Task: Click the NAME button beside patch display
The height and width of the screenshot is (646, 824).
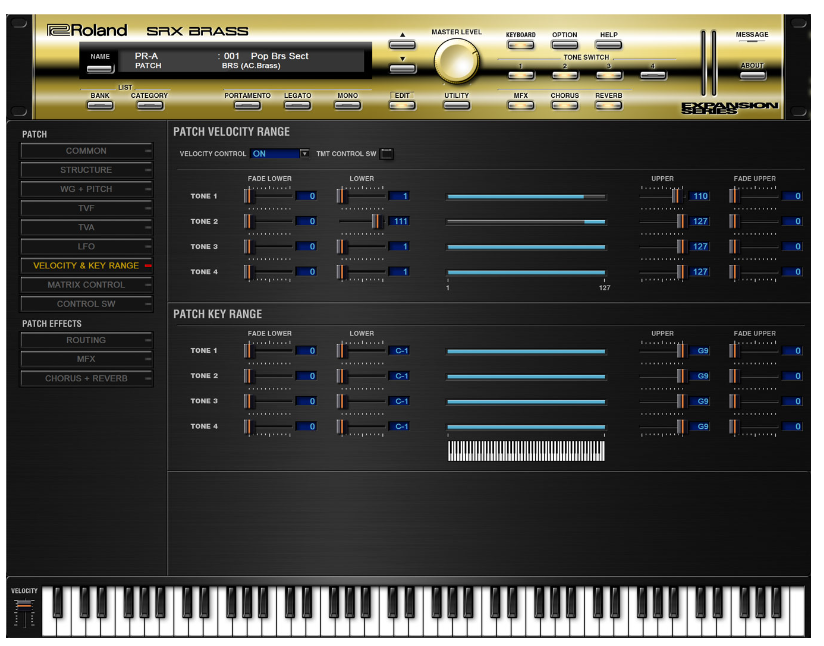Action: click(100, 68)
